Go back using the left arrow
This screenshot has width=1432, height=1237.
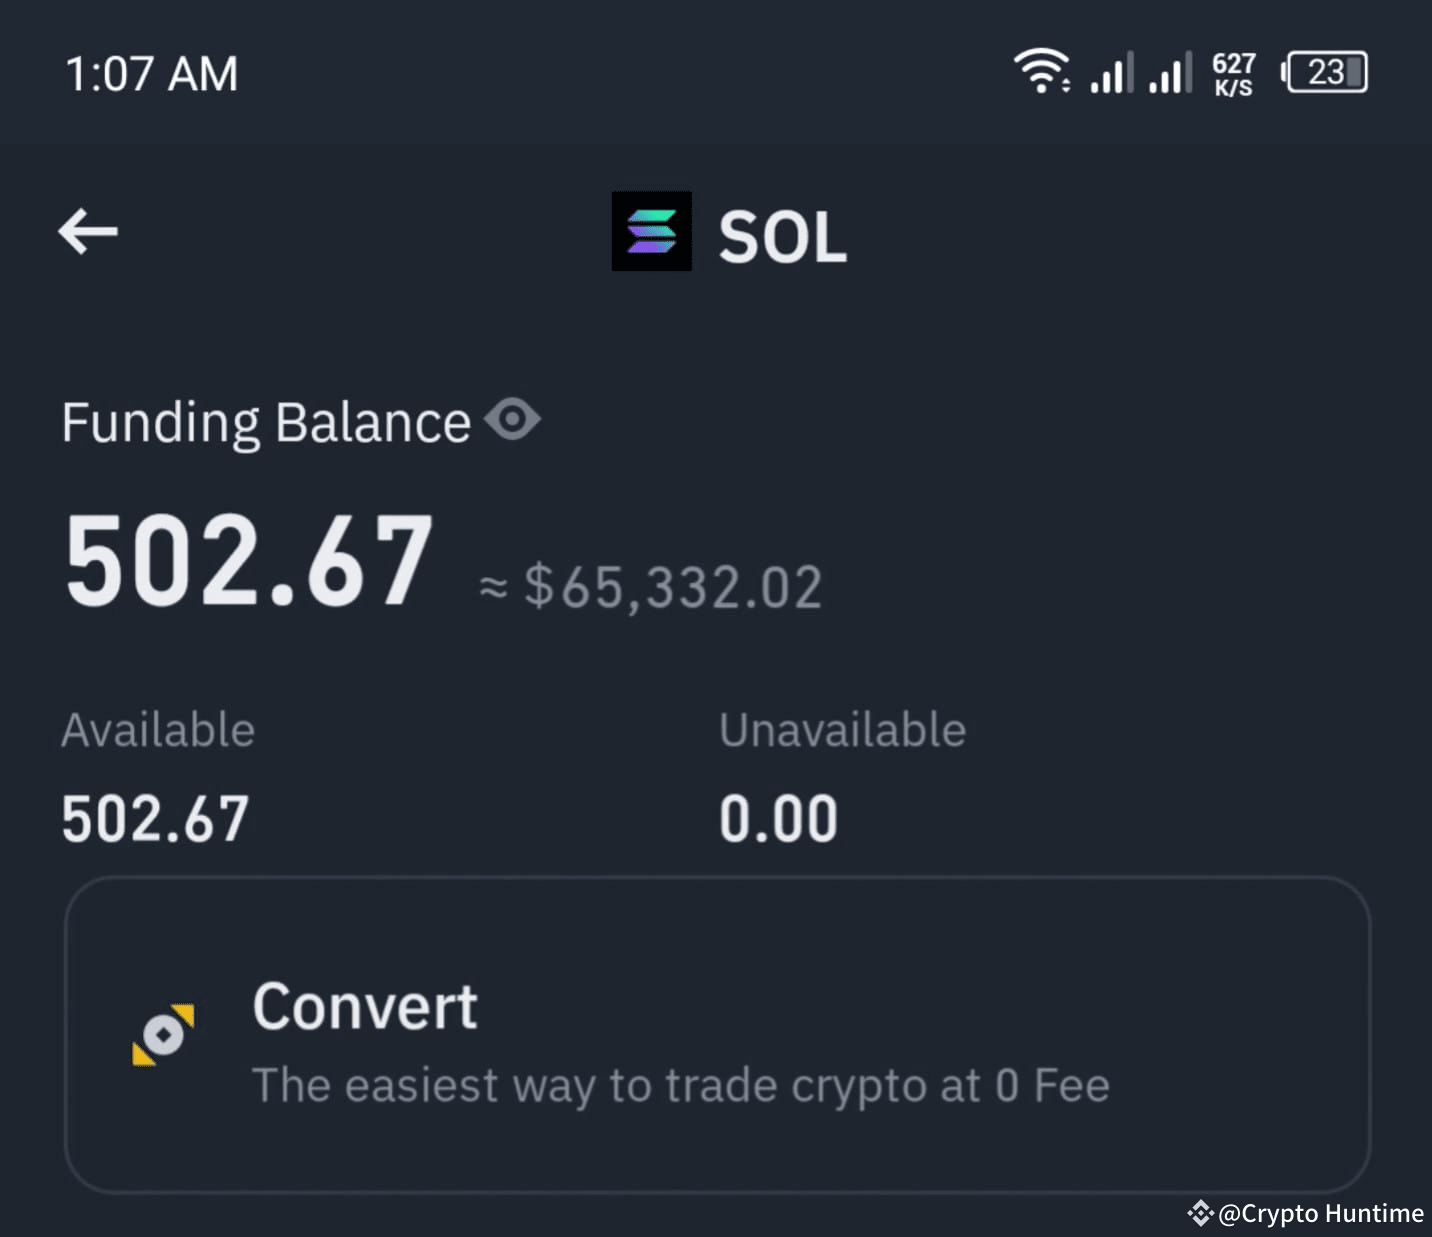pyautogui.click(x=87, y=231)
